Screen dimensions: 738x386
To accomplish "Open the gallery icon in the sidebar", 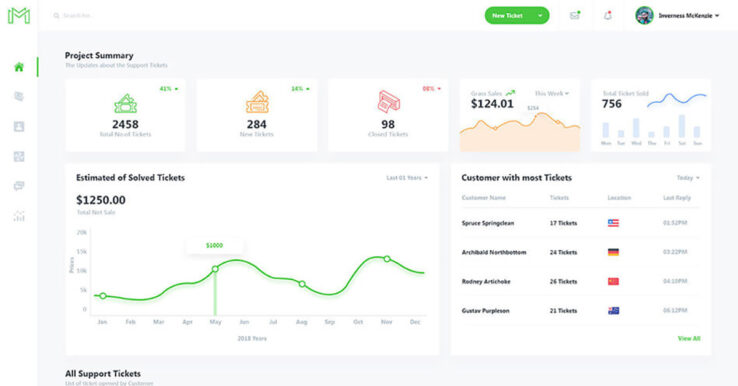I will [19, 156].
